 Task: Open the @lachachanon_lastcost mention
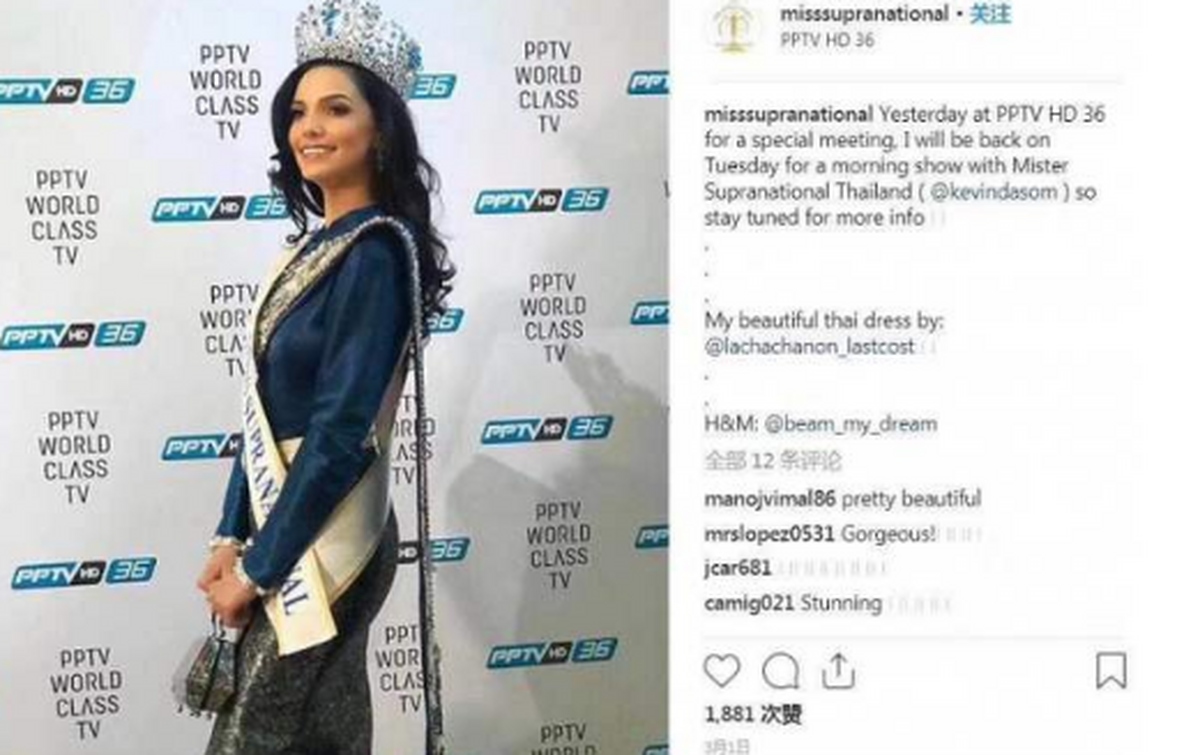[810, 347]
